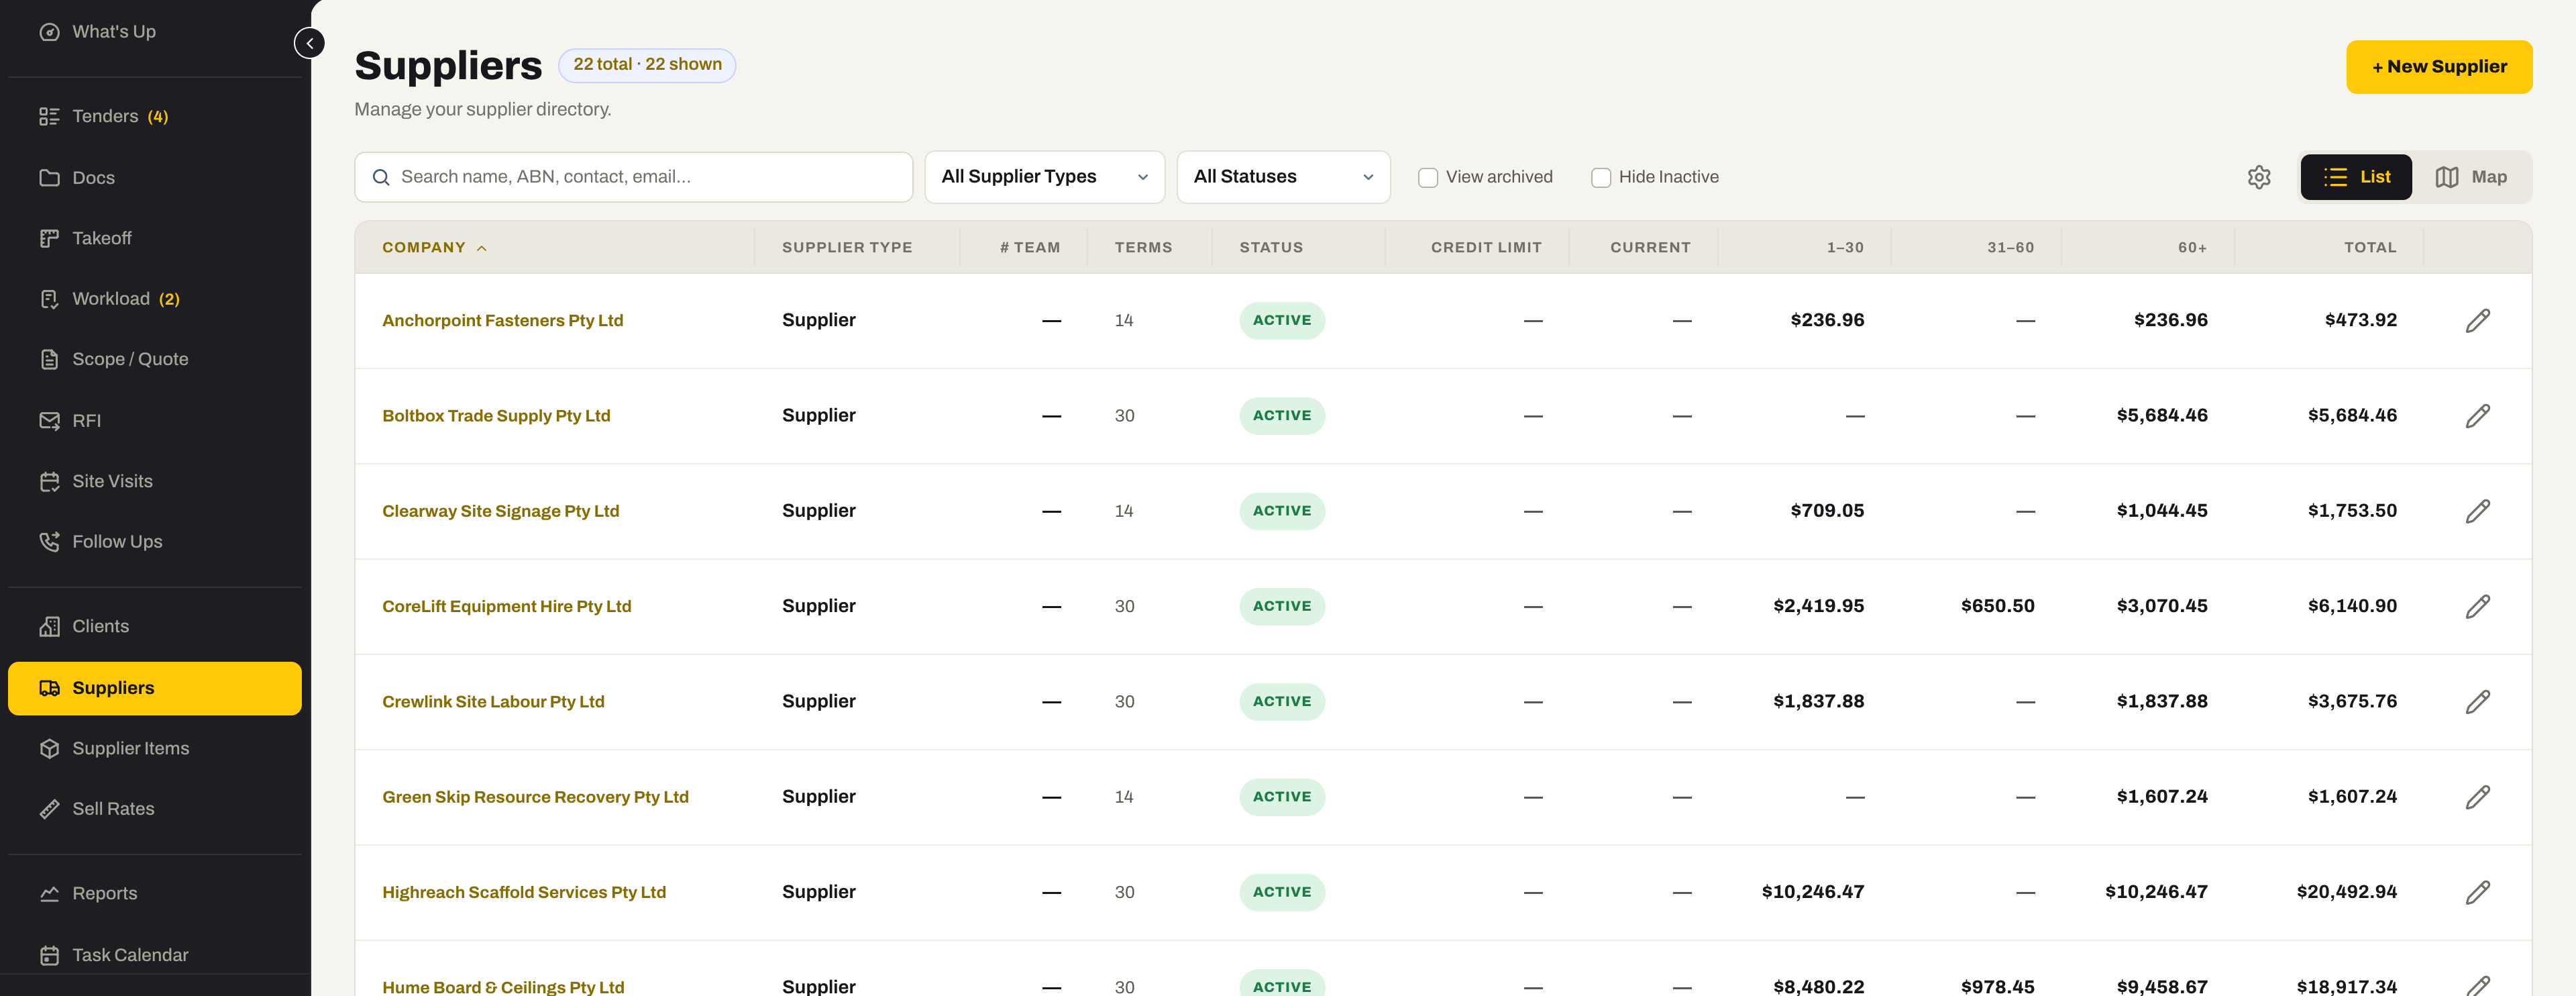
Task: Edit Crewlink Site Labour with pencil icon
Action: 2477,701
